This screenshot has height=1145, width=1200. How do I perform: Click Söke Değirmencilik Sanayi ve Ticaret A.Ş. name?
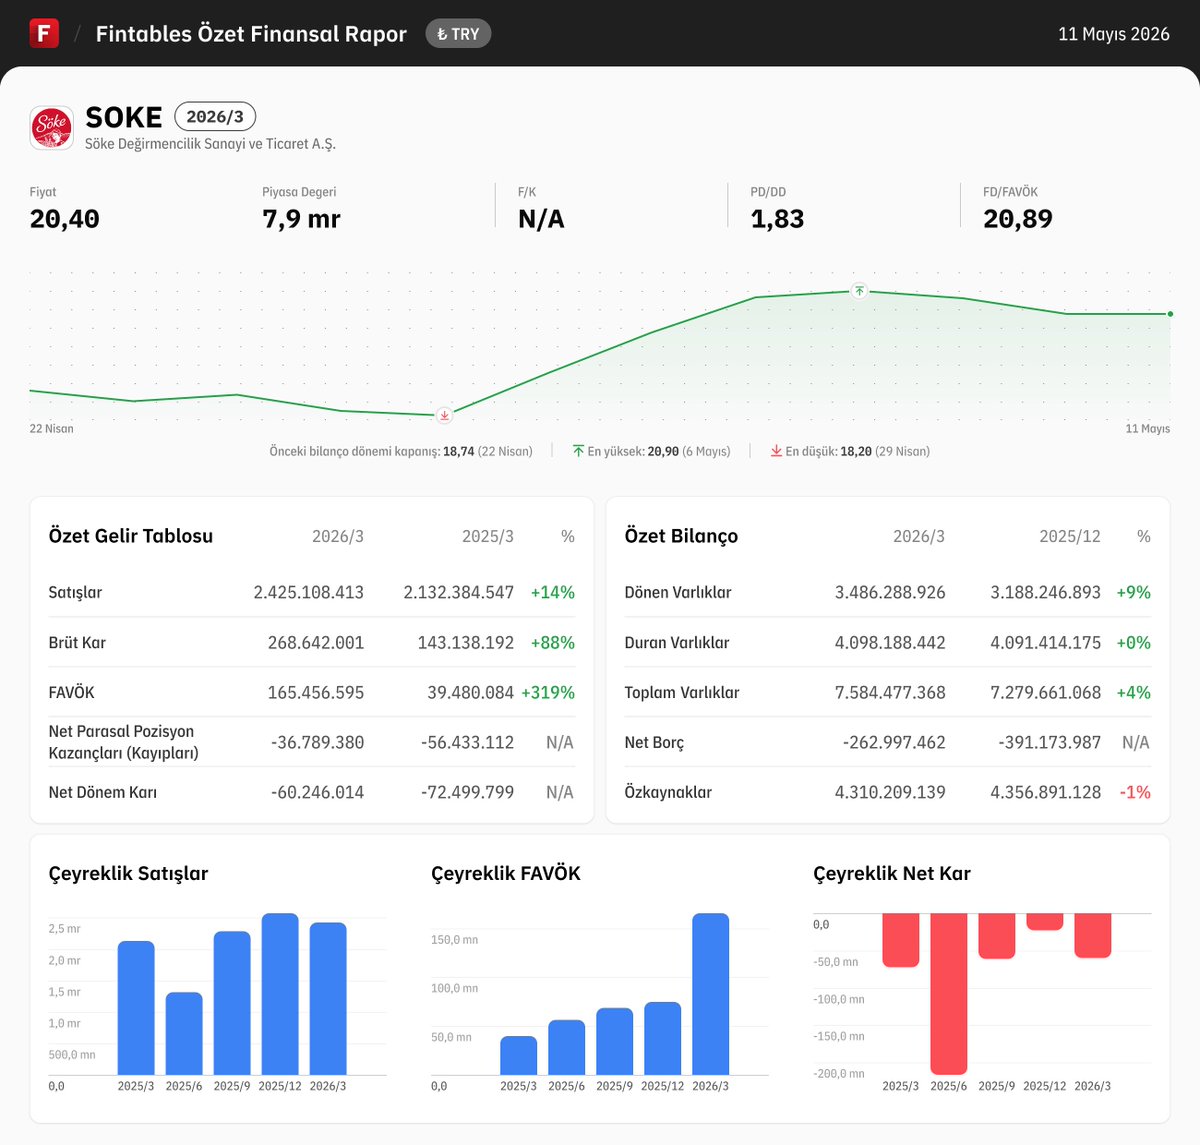210,144
